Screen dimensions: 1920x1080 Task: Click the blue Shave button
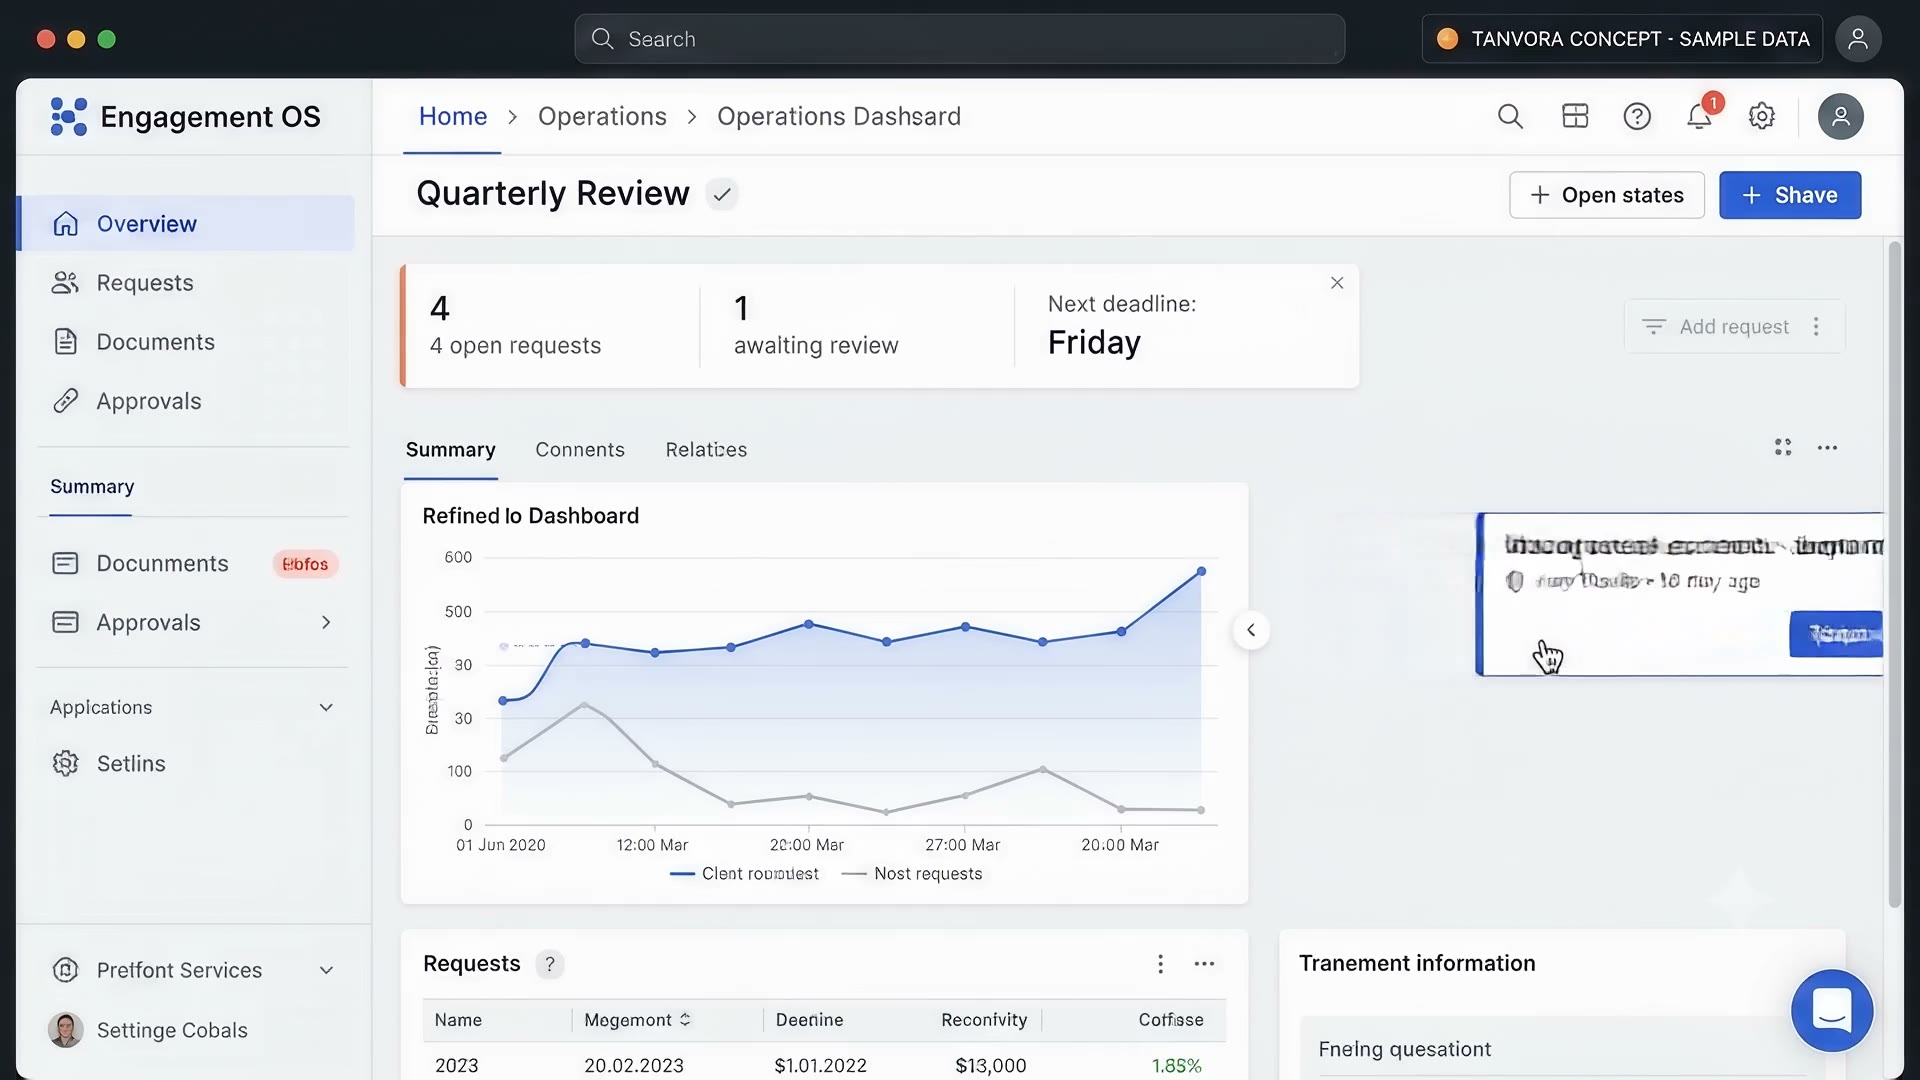pos(1790,195)
